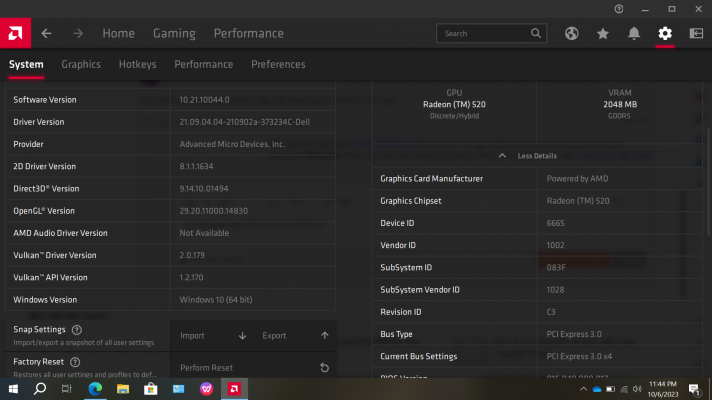Collapse with Less Details chevron
Viewport: 712px width, 400px height.
[x=502, y=156]
